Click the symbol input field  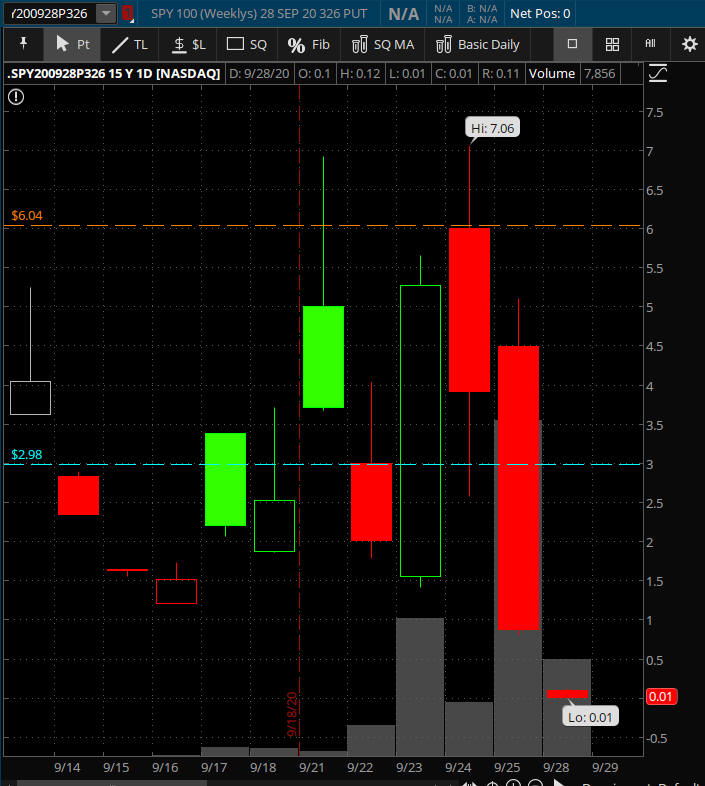(x=49, y=14)
